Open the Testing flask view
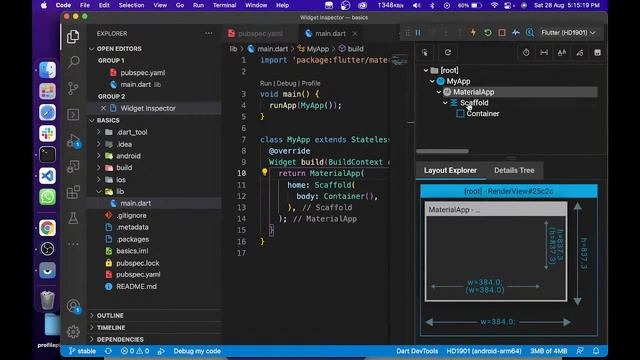Viewport: 640px width, 360px height. (73, 218)
